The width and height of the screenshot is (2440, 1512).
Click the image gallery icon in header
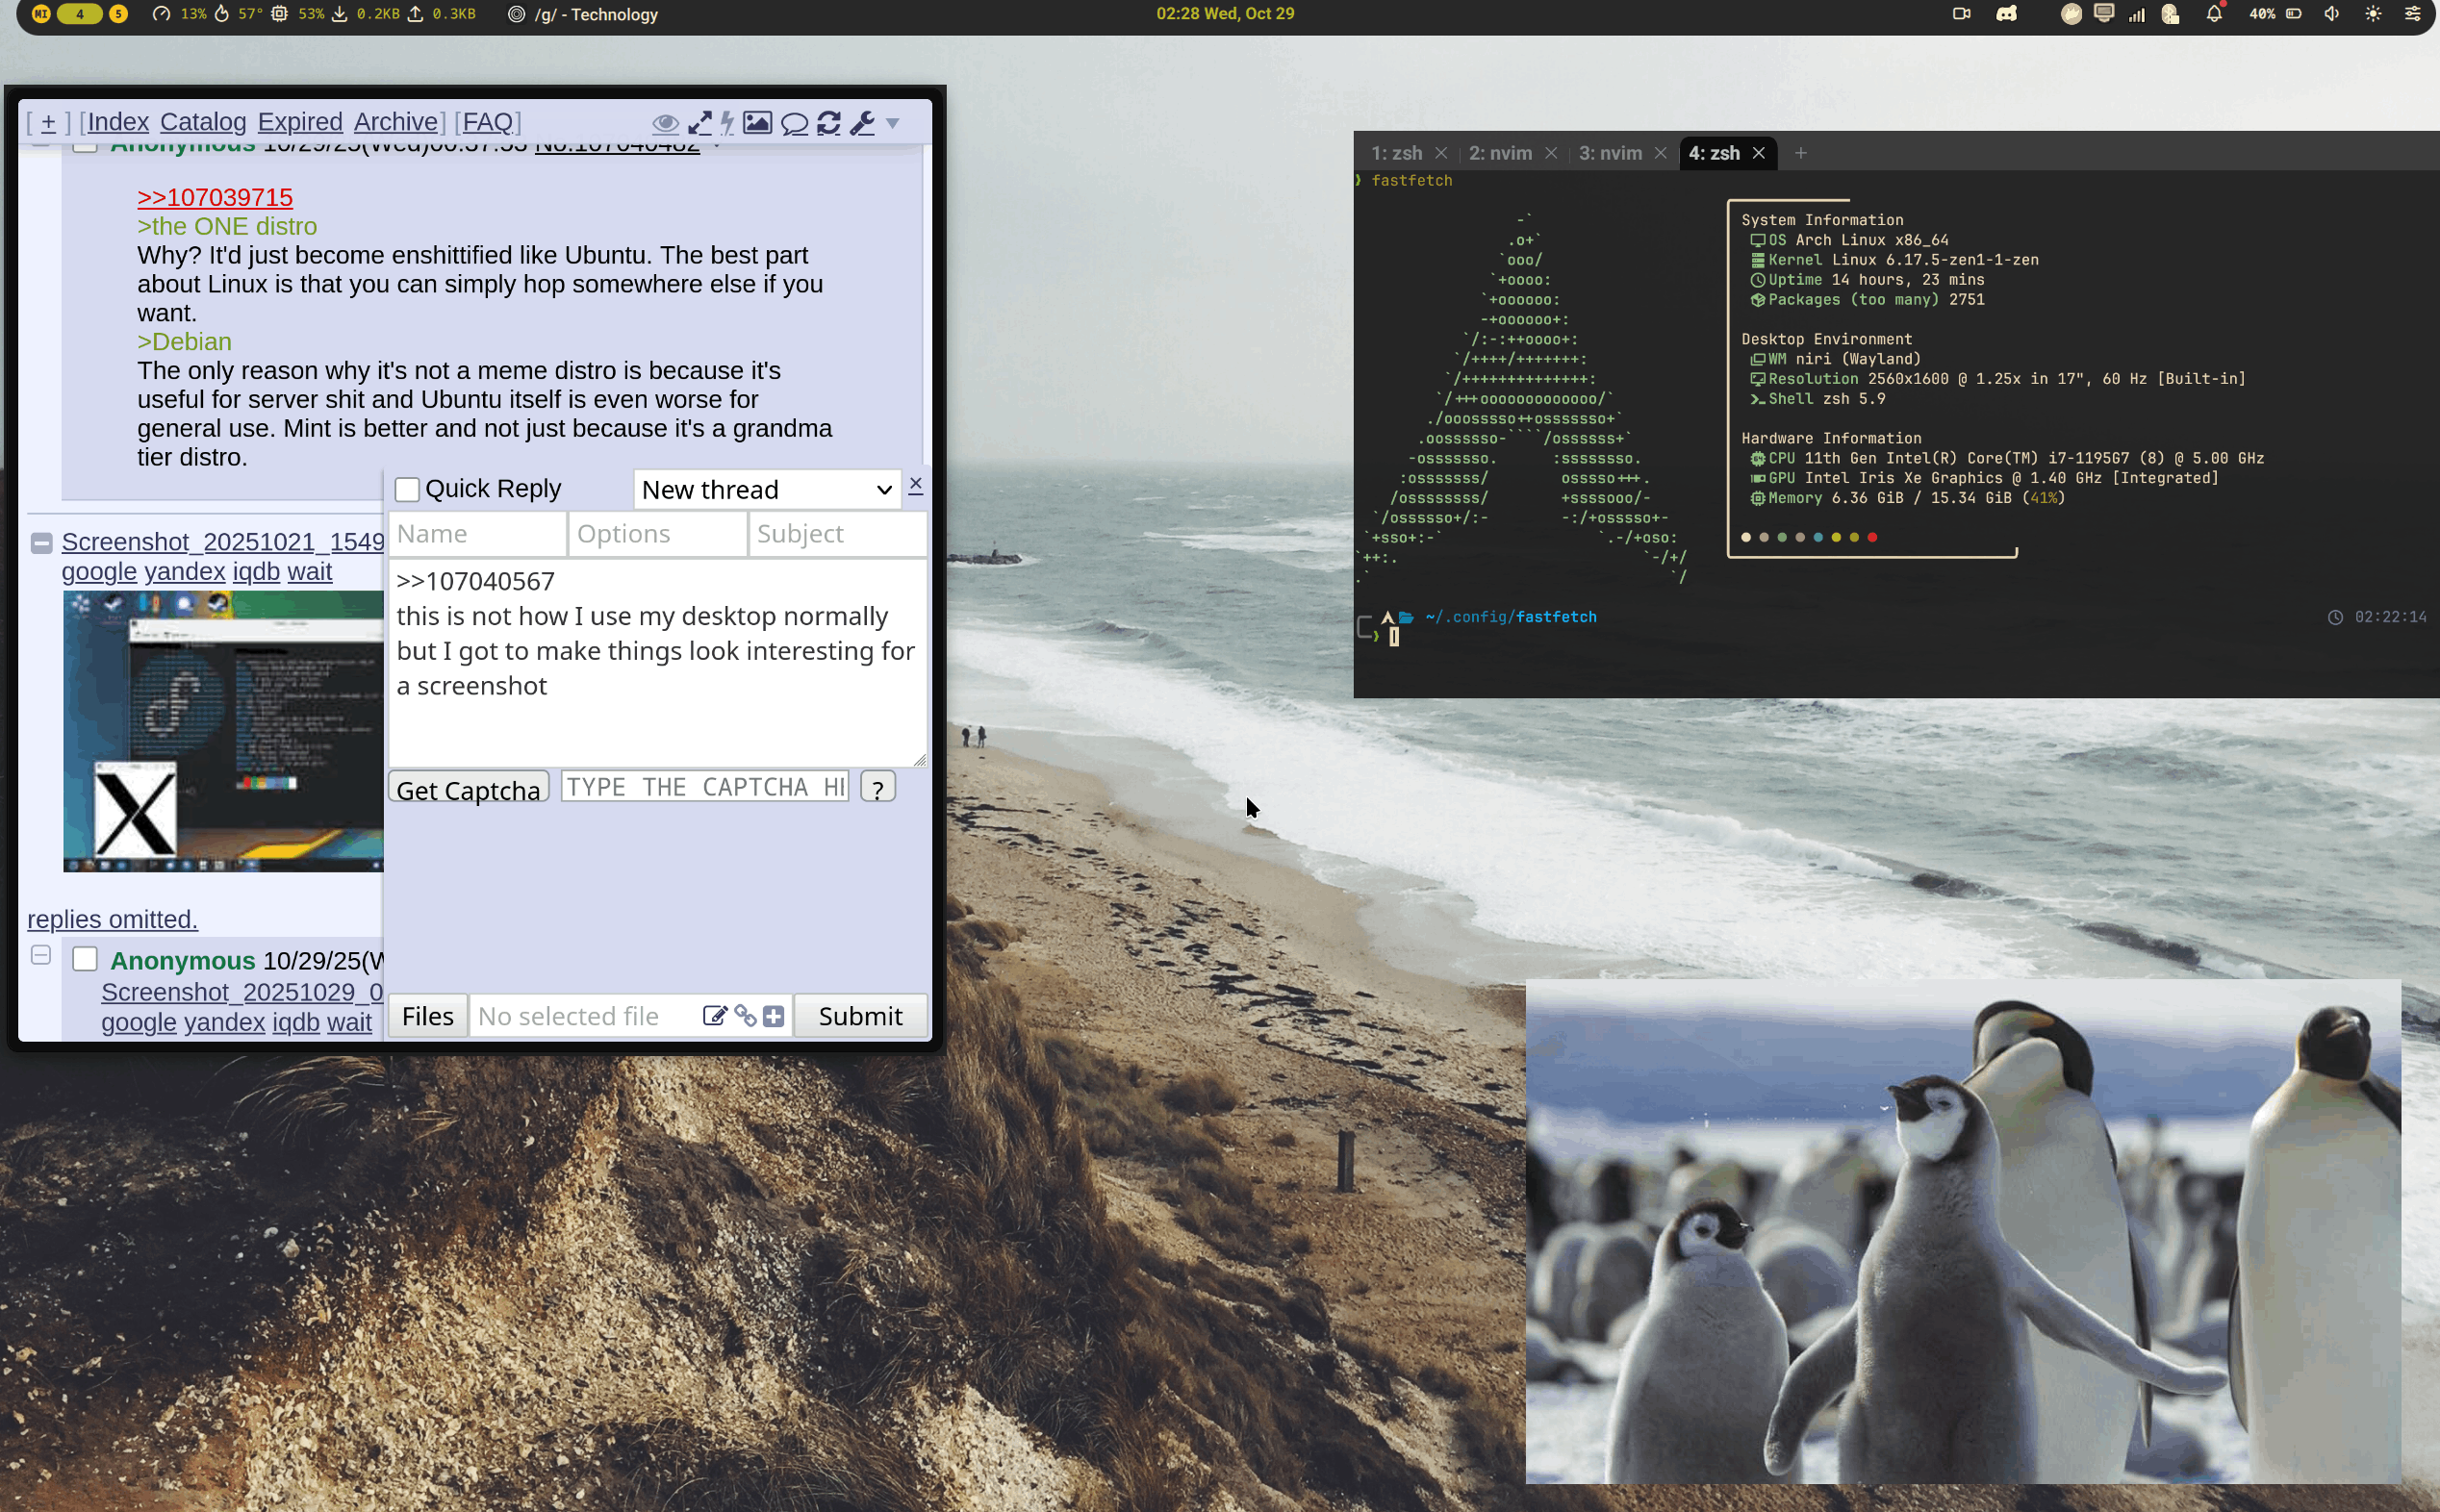[757, 122]
